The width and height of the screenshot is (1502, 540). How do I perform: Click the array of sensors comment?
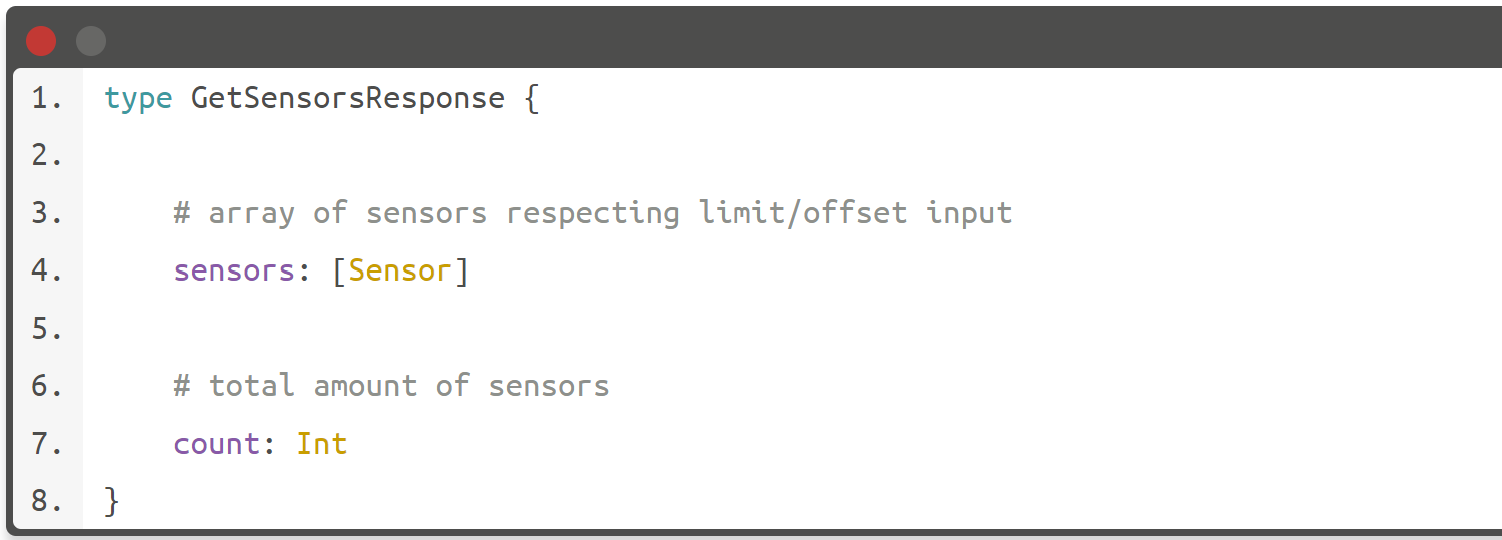click(x=593, y=213)
